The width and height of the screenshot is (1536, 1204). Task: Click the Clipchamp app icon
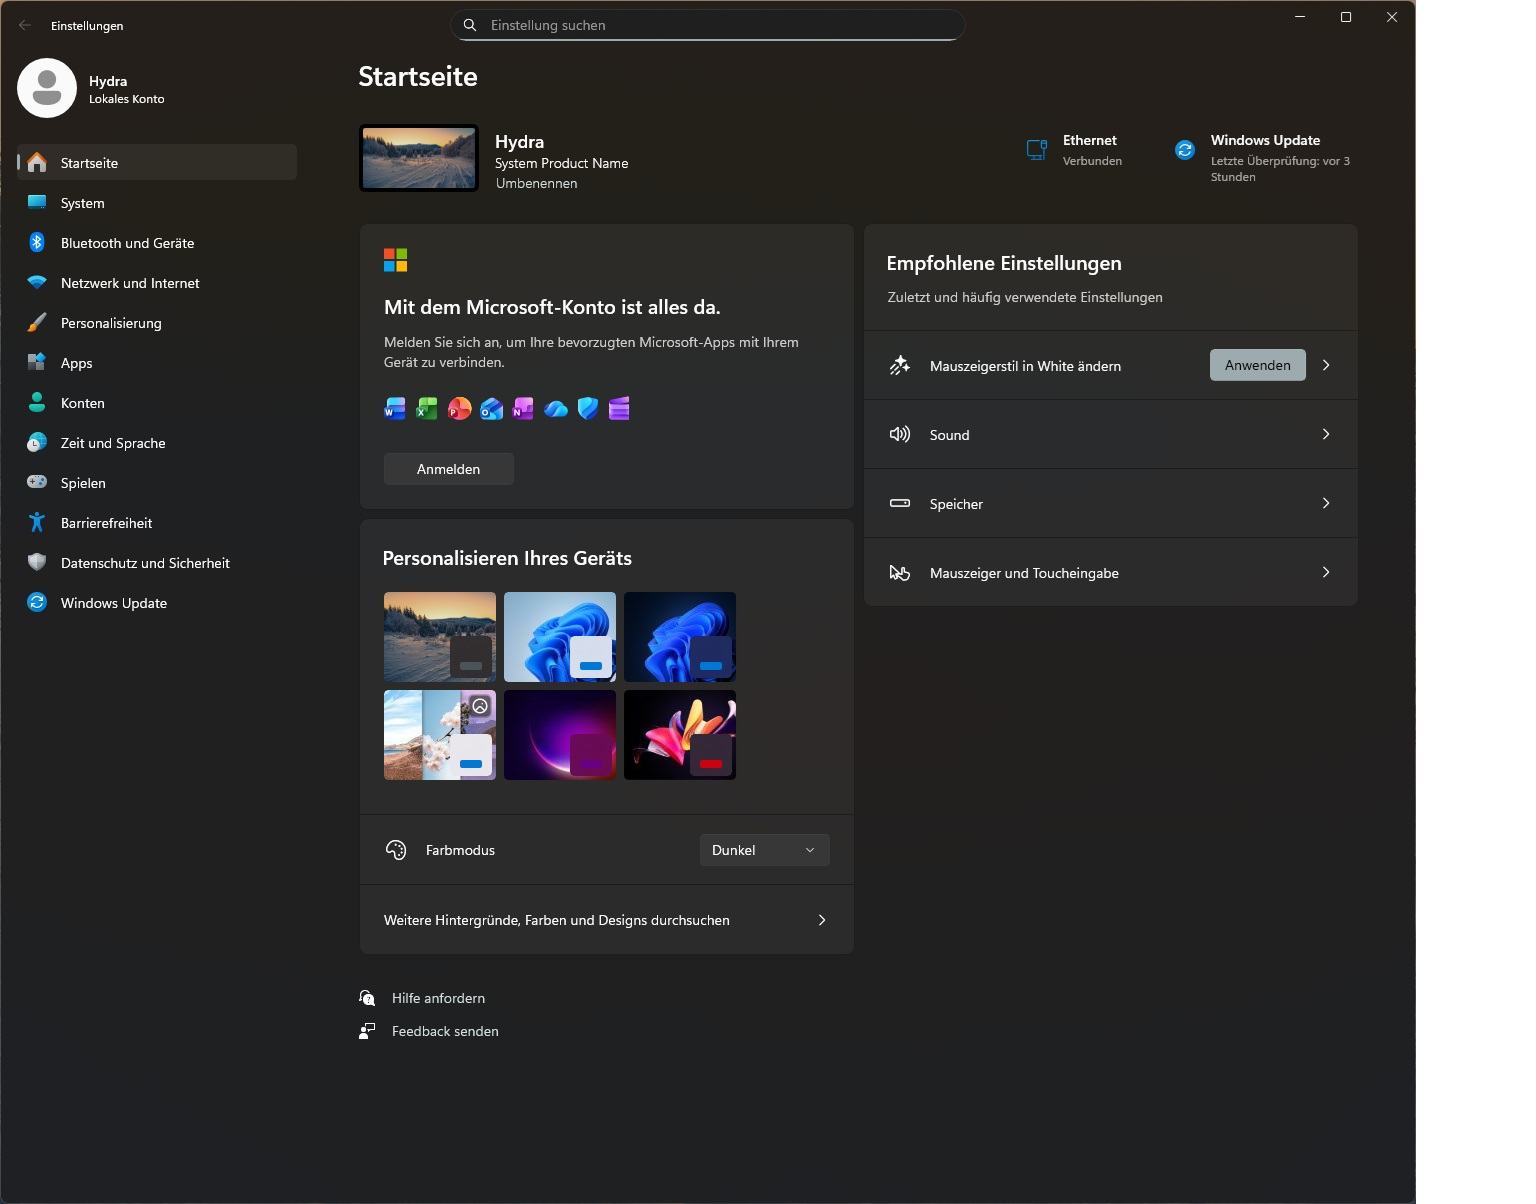[619, 408]
